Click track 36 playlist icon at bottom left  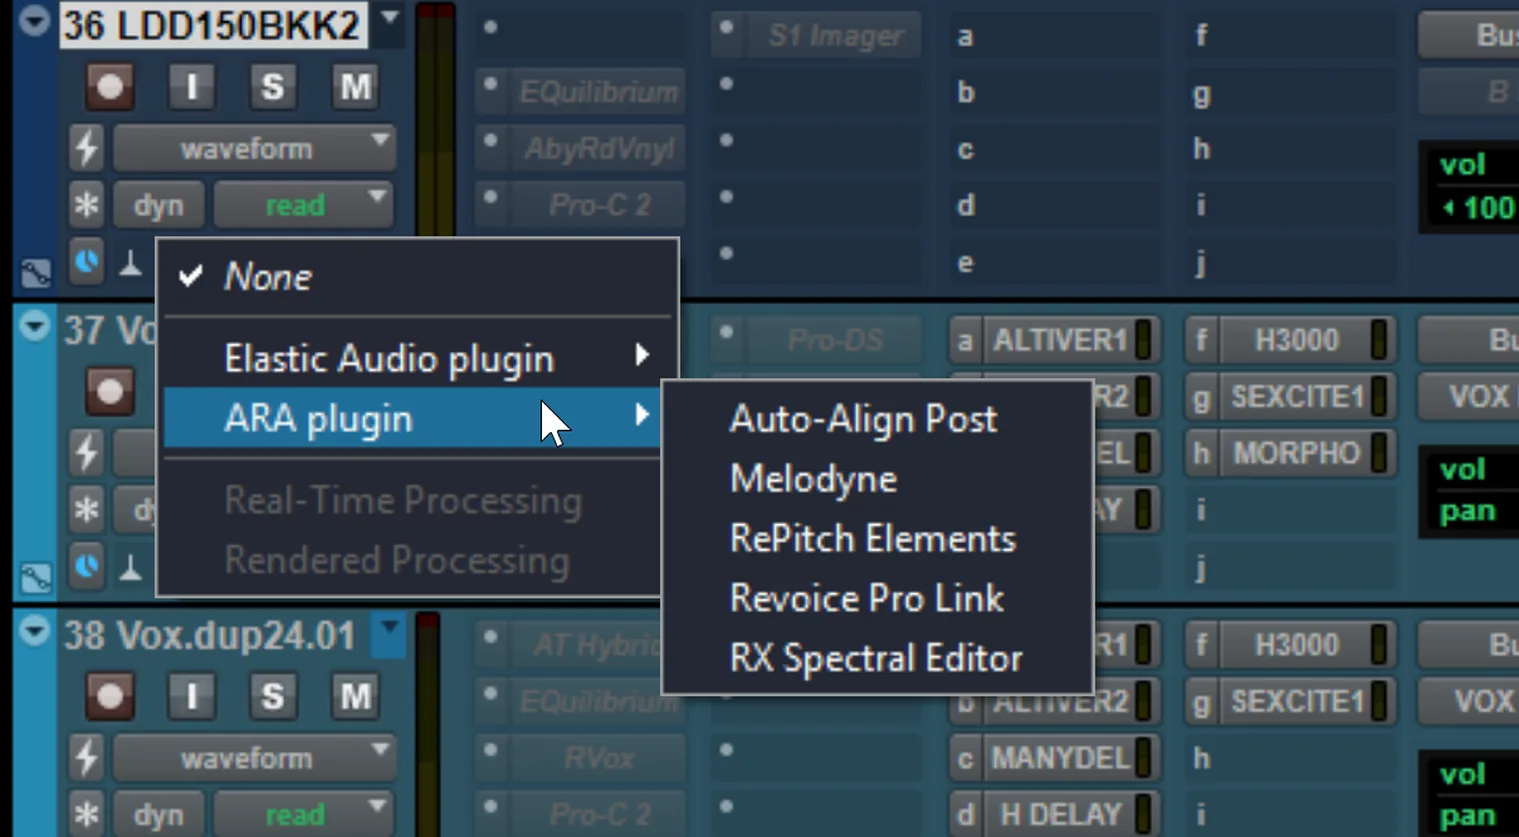tap(36, 271)
